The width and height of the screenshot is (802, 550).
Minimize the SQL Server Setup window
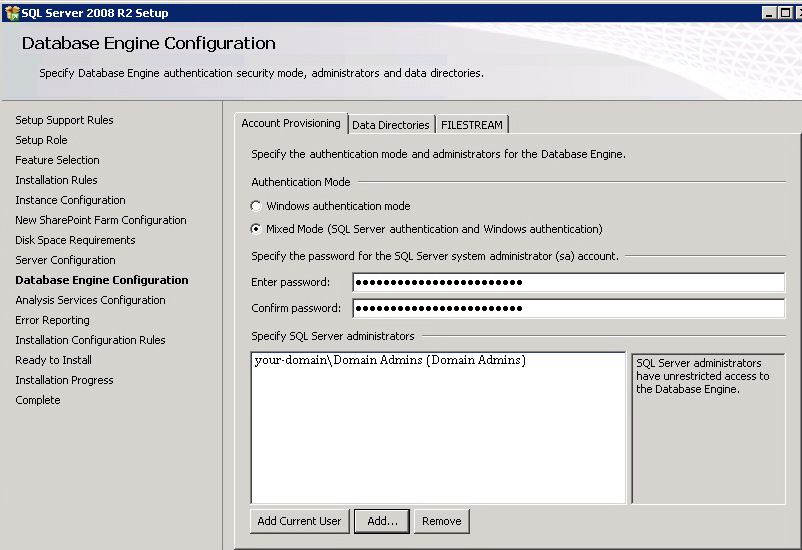[x=768, y=13]
